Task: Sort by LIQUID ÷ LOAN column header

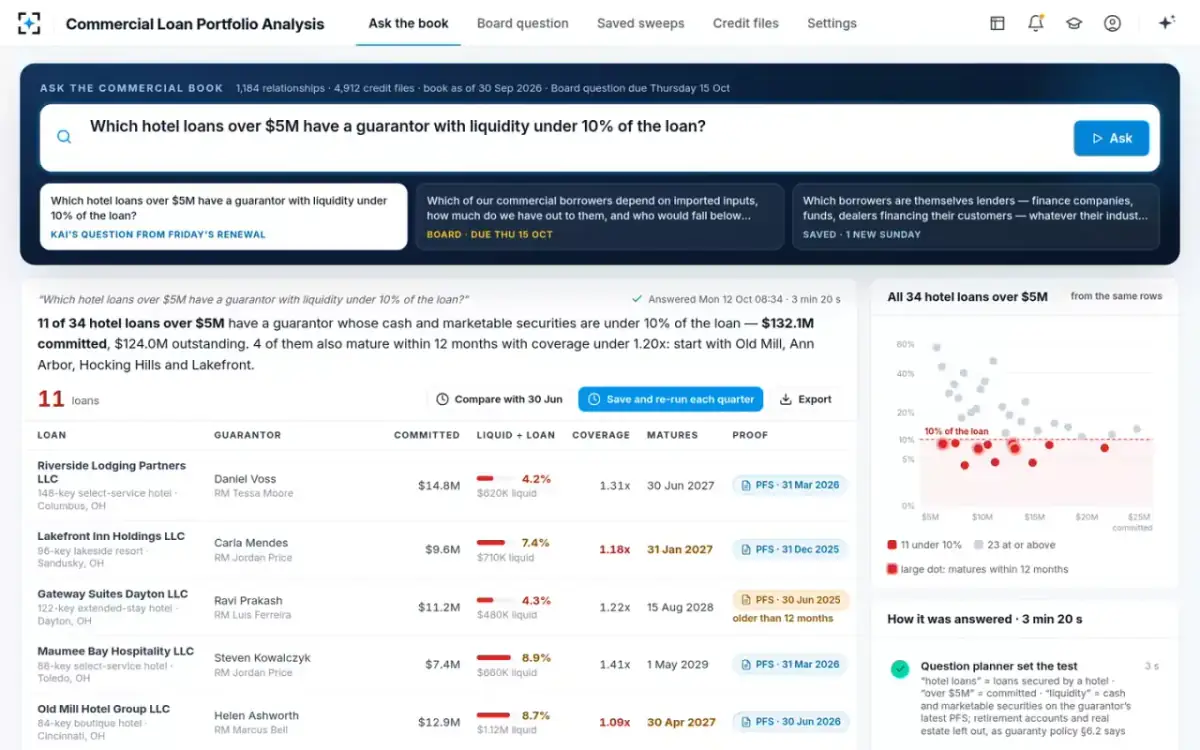Action: coord(516,435)
